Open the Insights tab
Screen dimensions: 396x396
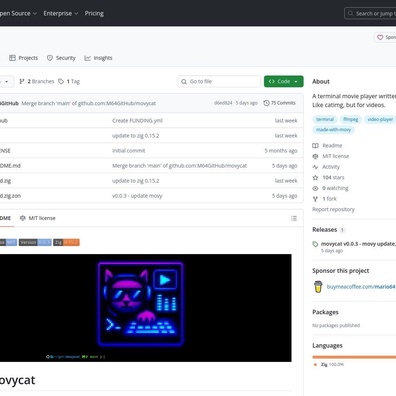[x=98, y=58]
